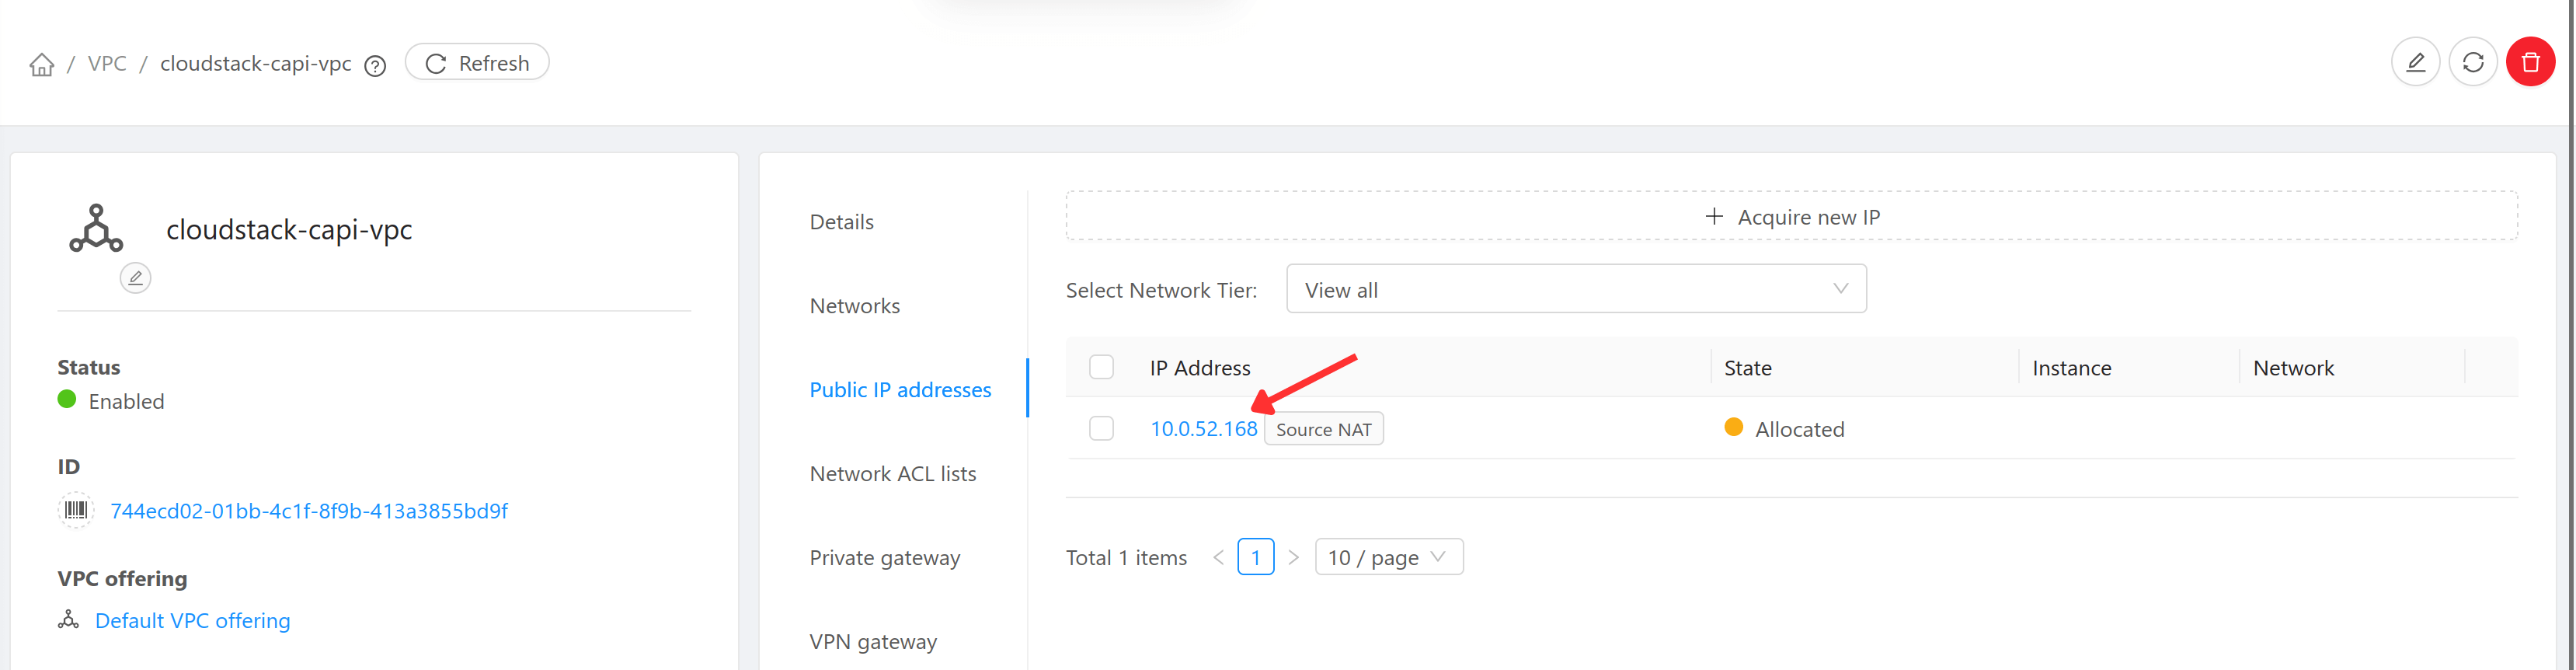Check the box for IP 10.0.52.168
This screenshot has width=2576, height=670.
[1101, 428]
